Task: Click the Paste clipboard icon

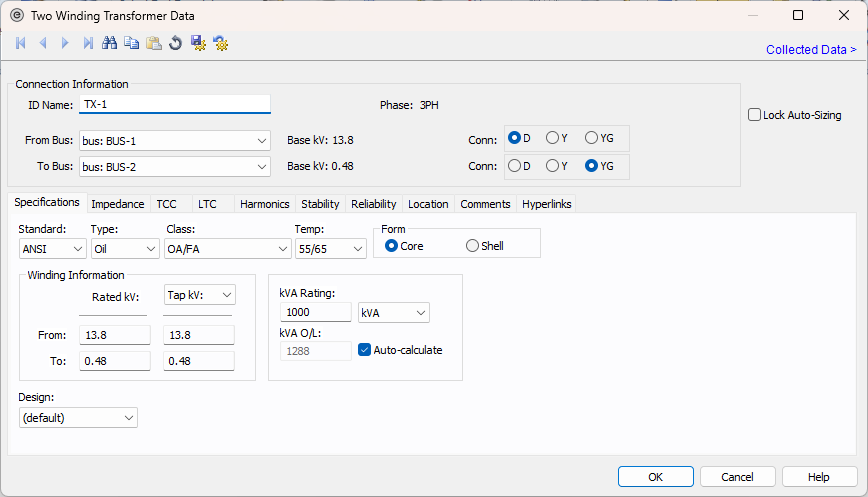Action: pyautogui.click(x=154, y=43)
